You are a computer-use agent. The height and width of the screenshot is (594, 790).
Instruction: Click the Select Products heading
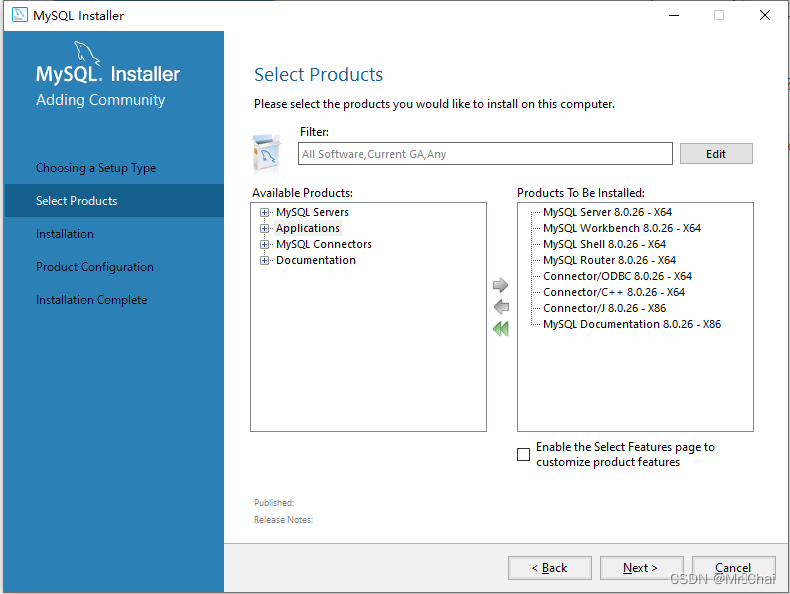[x=318, y=75]
